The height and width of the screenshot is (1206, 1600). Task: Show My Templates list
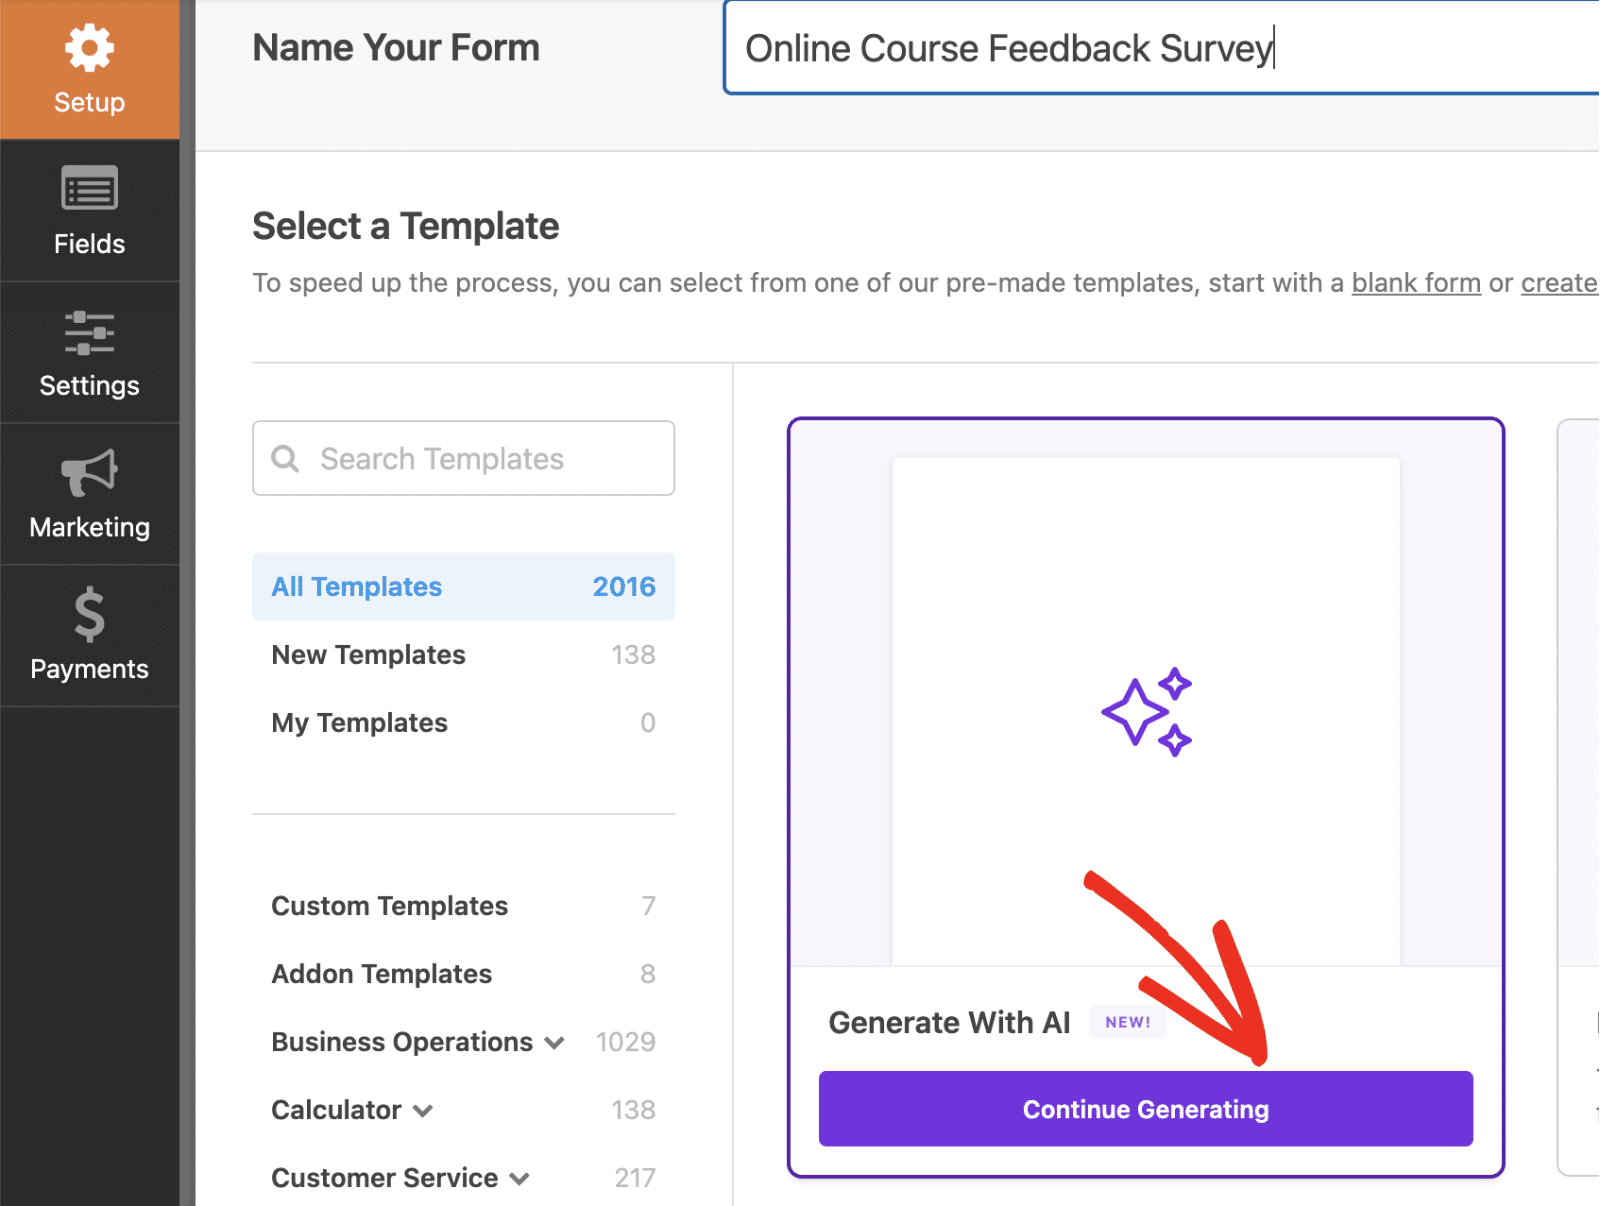[463, 723]
